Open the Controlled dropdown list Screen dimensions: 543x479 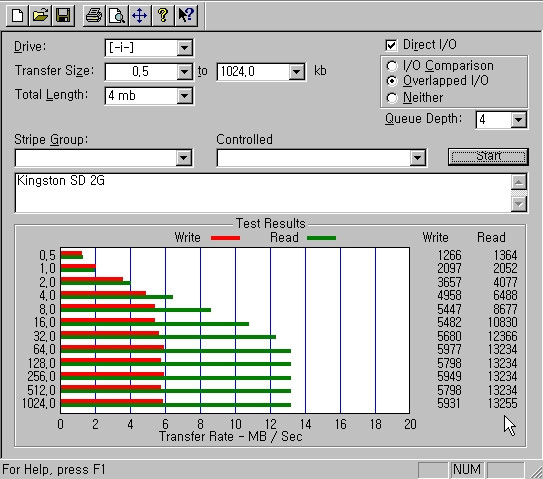(418, 158)
